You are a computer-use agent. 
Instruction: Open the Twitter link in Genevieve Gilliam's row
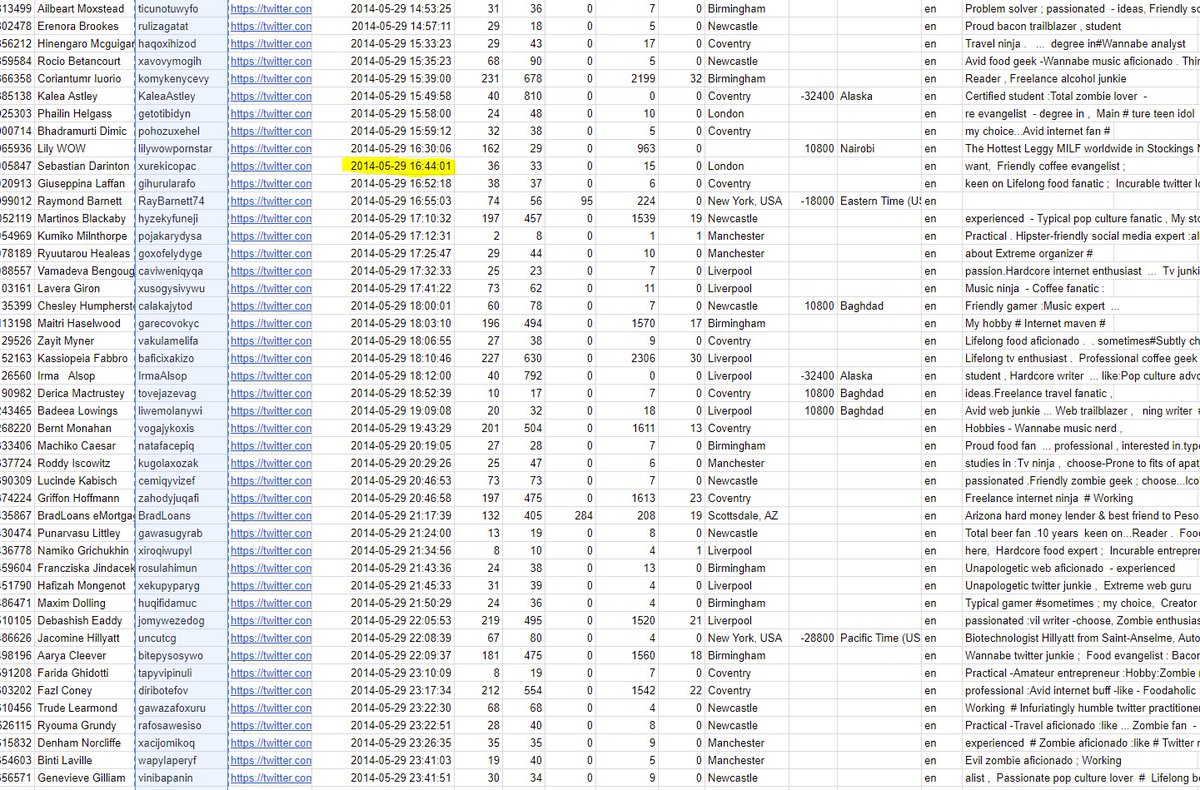pyautogui.click(x=270, y=778)
